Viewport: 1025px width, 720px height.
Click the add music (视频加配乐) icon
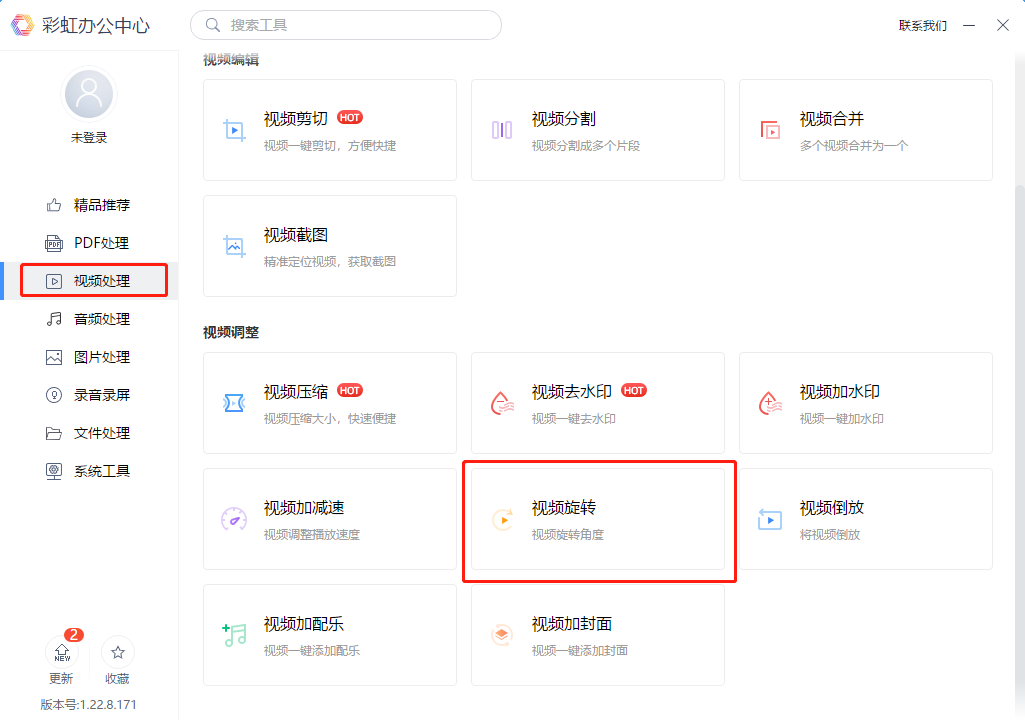click(x=234, y=635)
